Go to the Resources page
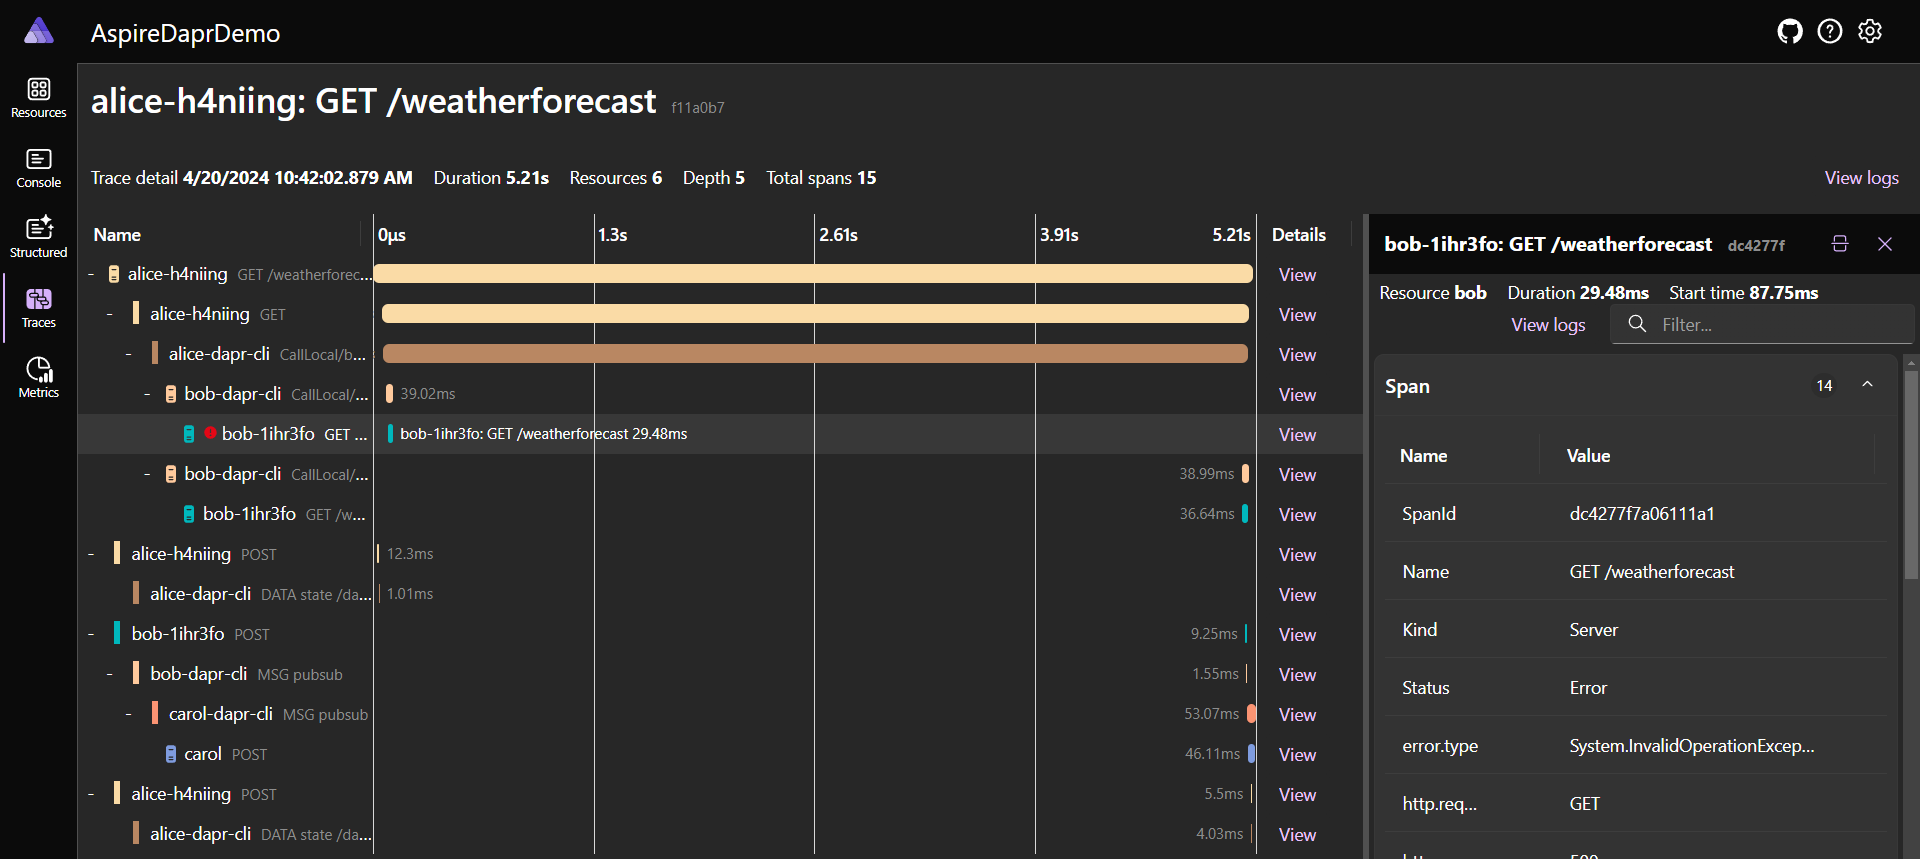 point(39,98)
